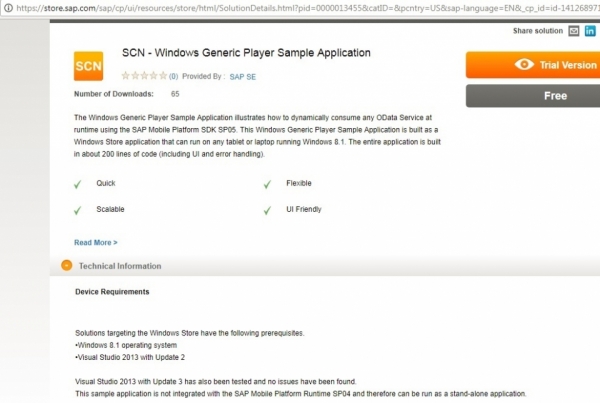Click the site info icon in address bar
The width and height of the screenshot is (600, 403).
pos(8,8)
